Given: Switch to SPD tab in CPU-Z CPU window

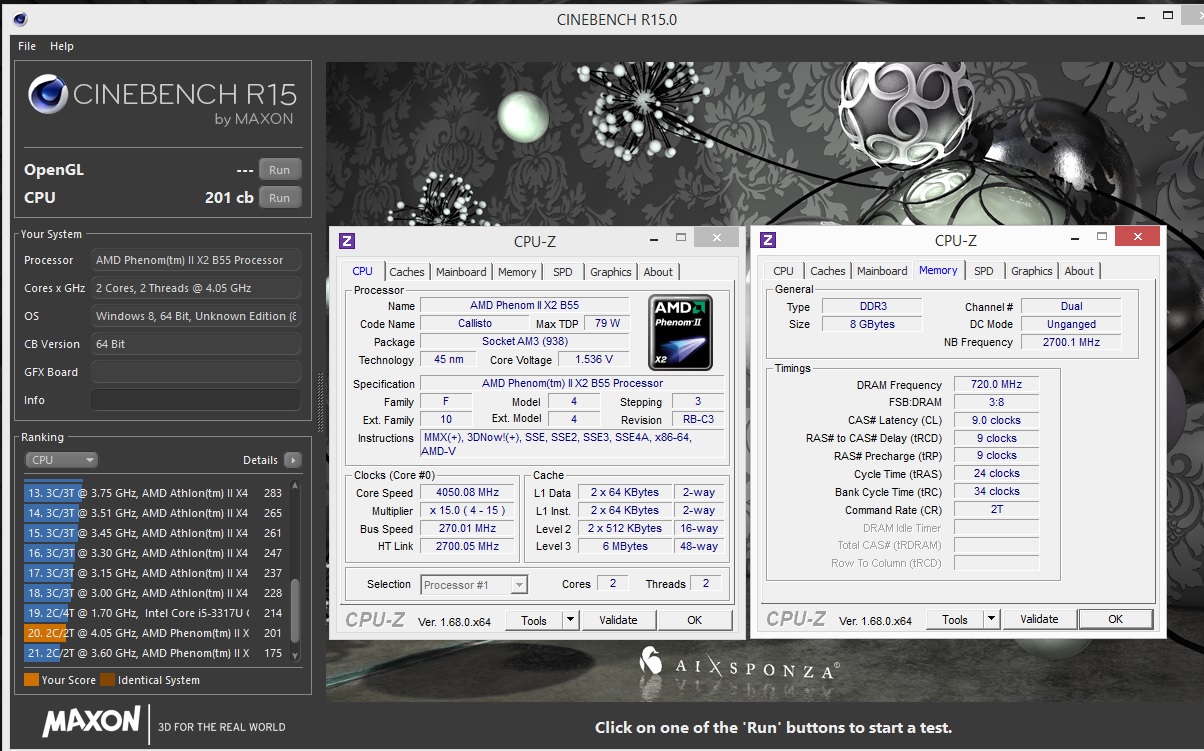Looking at the screenshot, I should (x=563, y=272).
